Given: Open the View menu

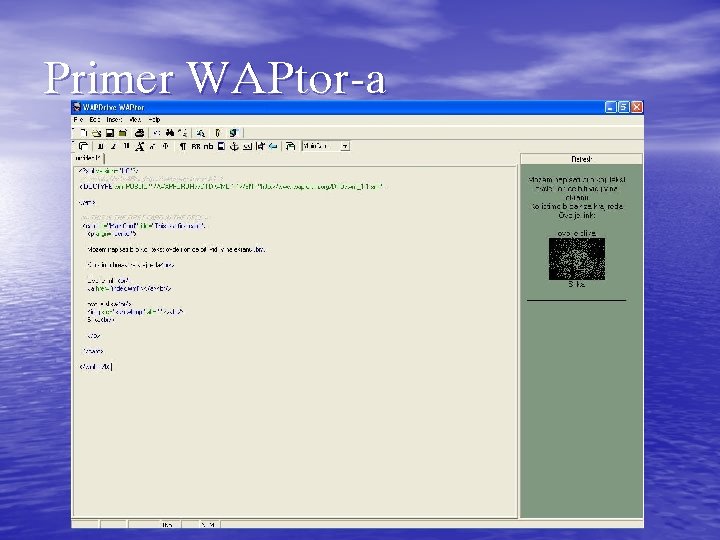Looking at the screenshot, I should coord(135,119).
